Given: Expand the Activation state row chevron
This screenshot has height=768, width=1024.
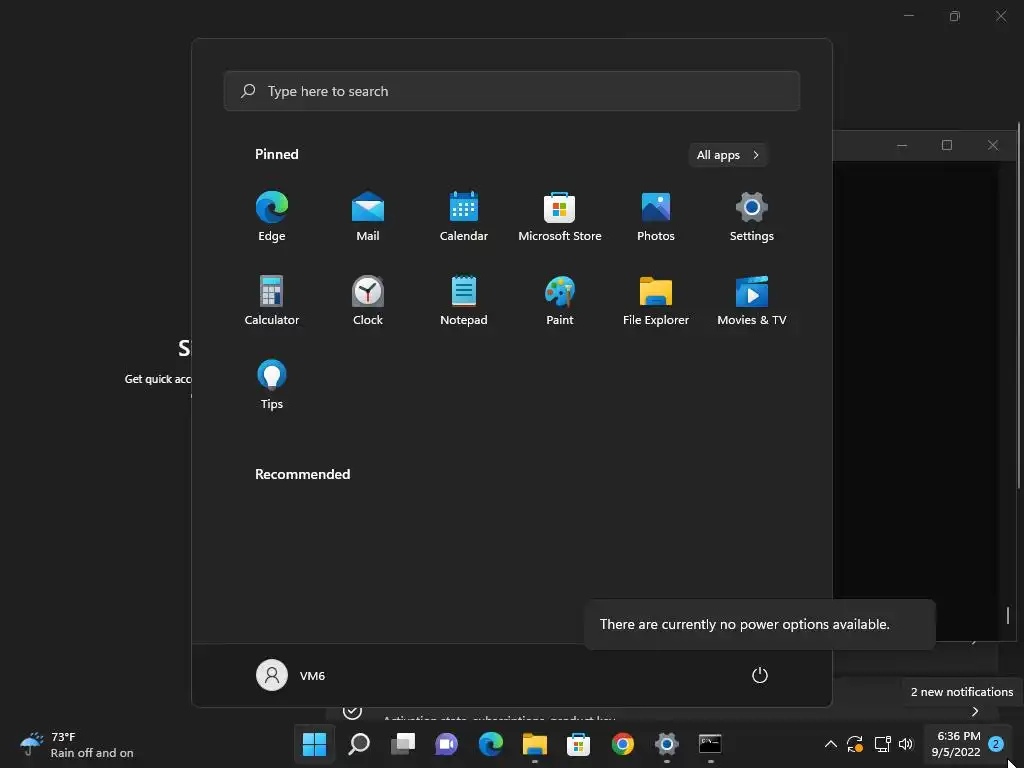Looking at the screenshot, I should click(975, 711).
